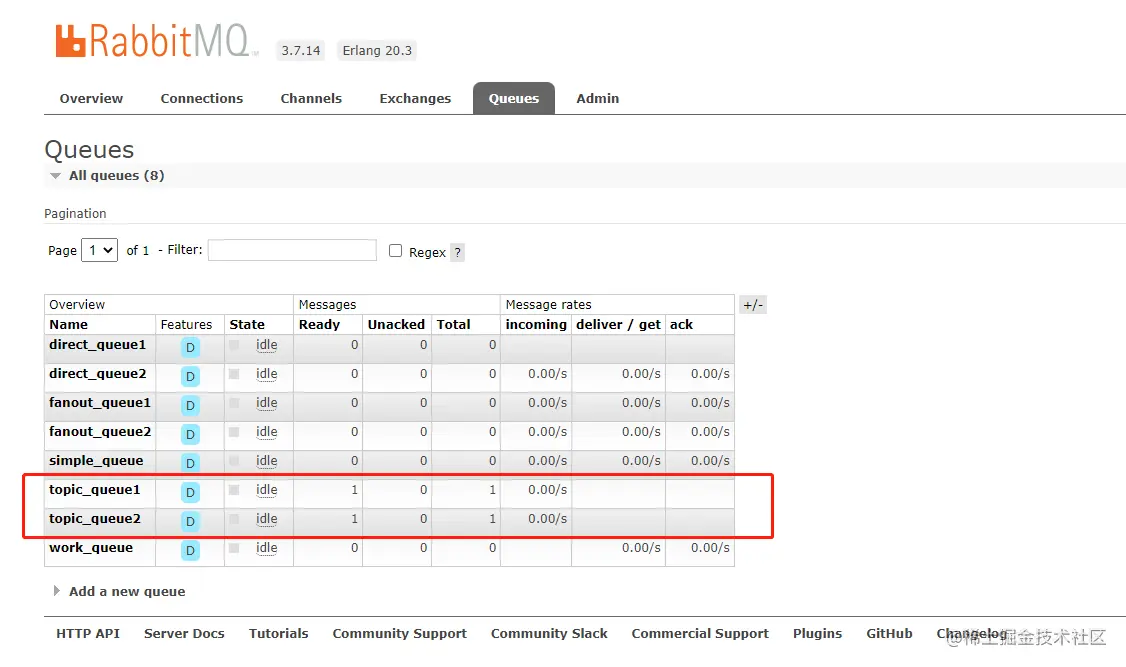This screenshot has height=667, width=1126.
Task: Click the state indicator square for direct_queue2
Action: (234, 374)
